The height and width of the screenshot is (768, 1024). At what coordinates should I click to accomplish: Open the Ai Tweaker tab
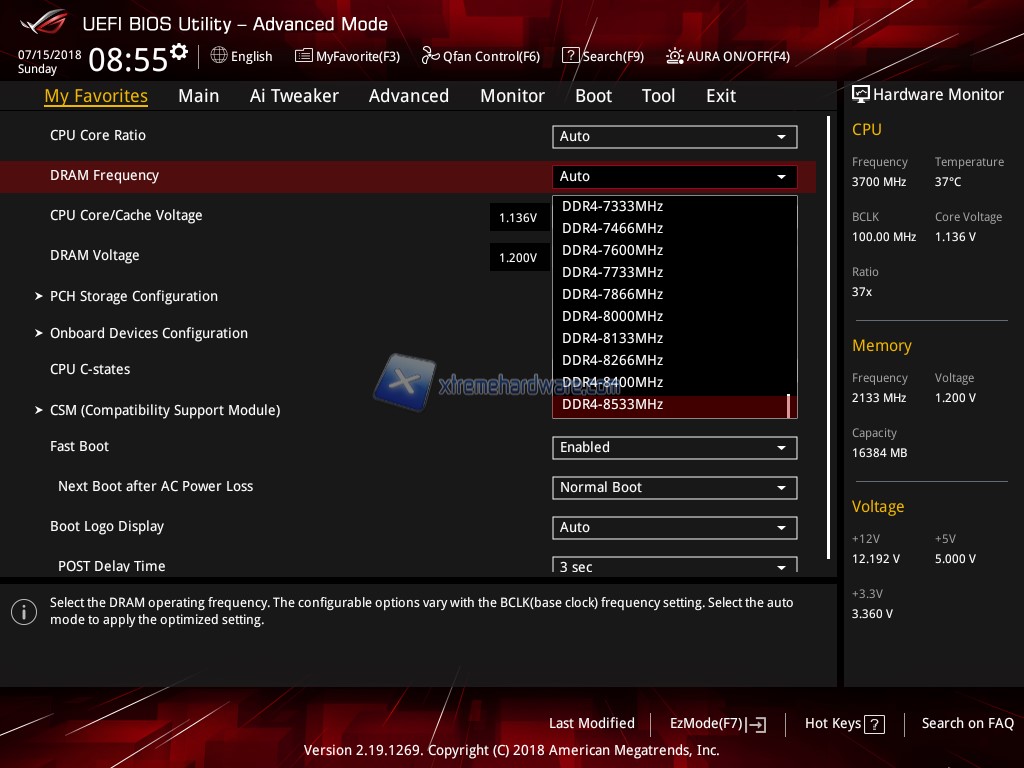(x=294, y=96)
